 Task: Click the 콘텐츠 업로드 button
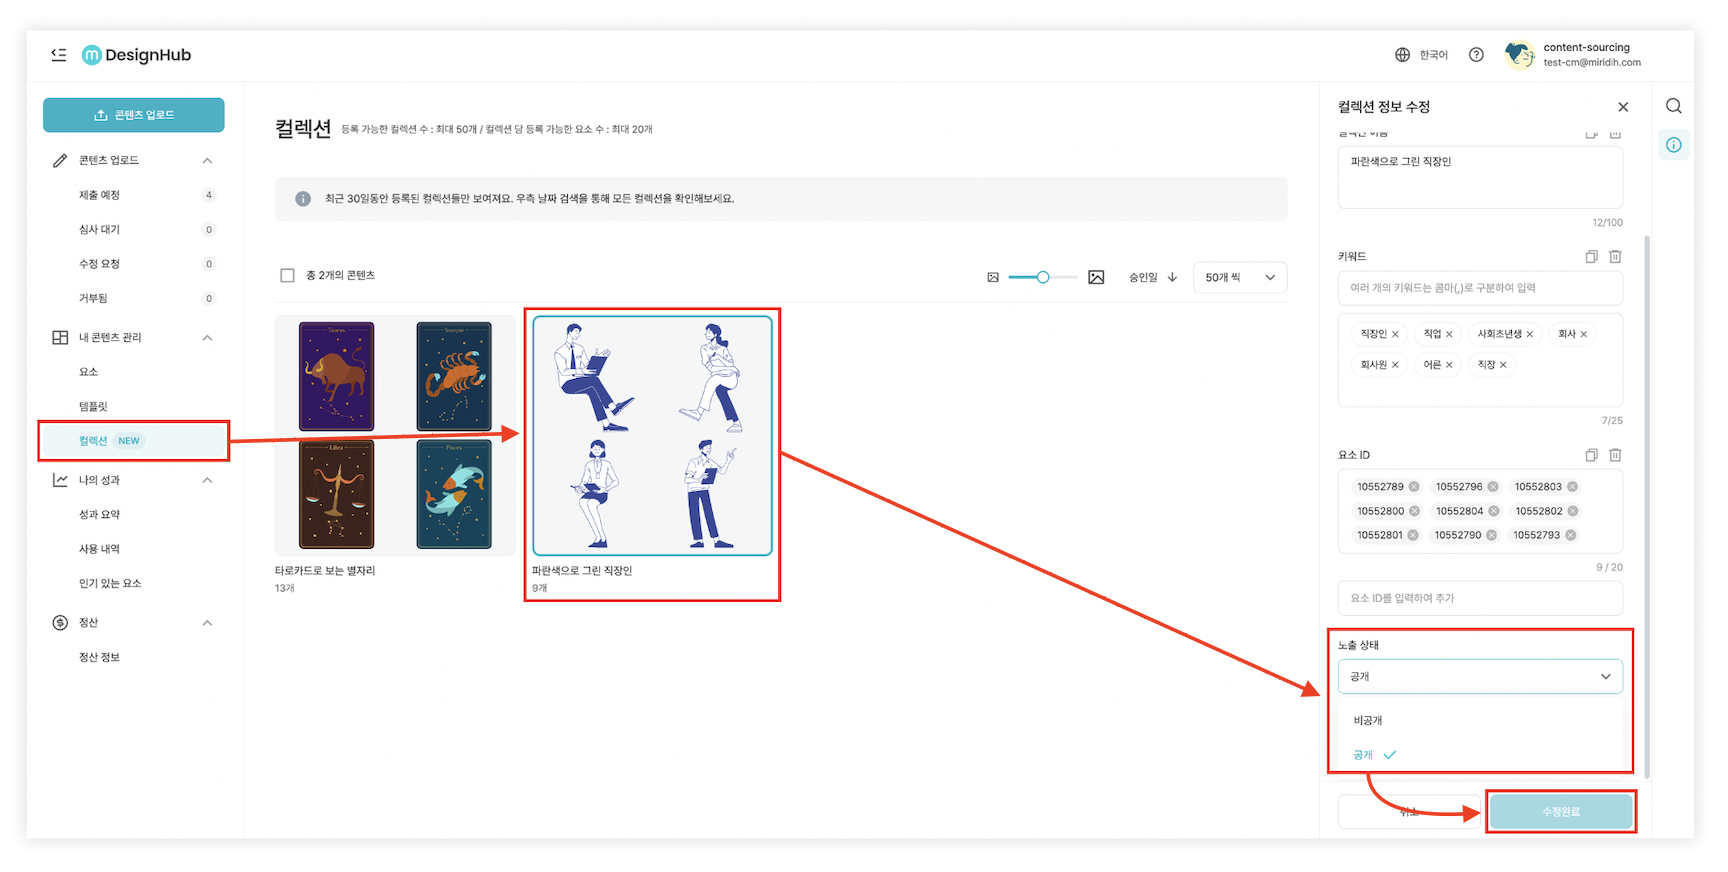tap(134, 115)
